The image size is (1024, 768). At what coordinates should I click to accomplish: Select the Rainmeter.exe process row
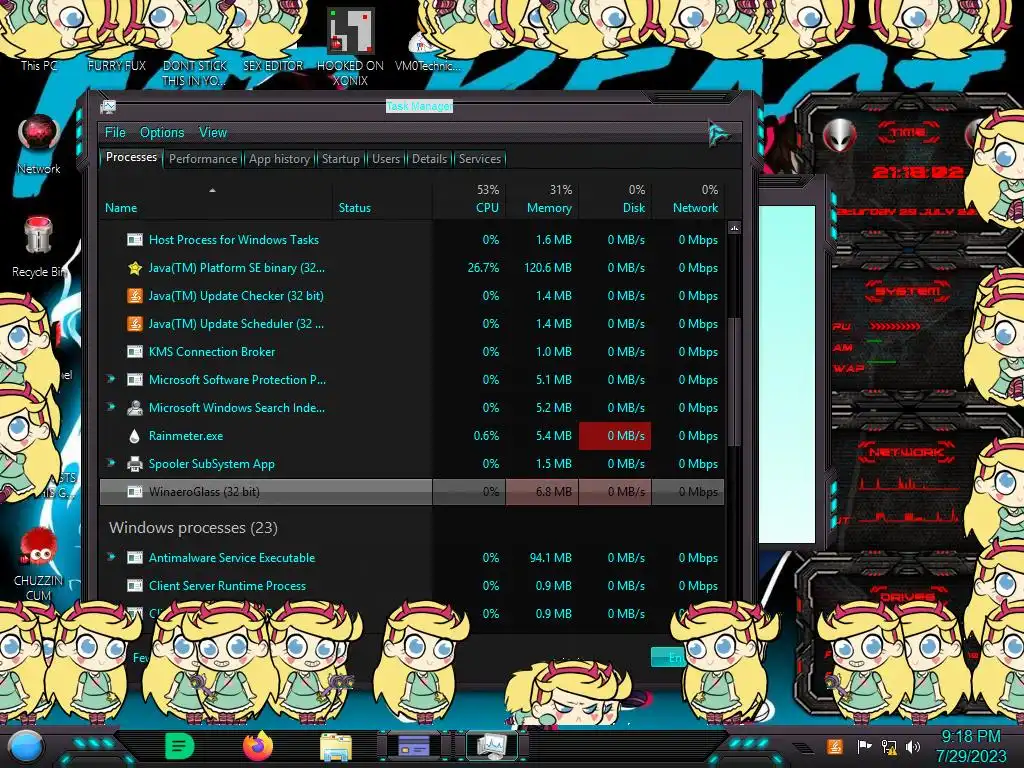coord(411,436)
